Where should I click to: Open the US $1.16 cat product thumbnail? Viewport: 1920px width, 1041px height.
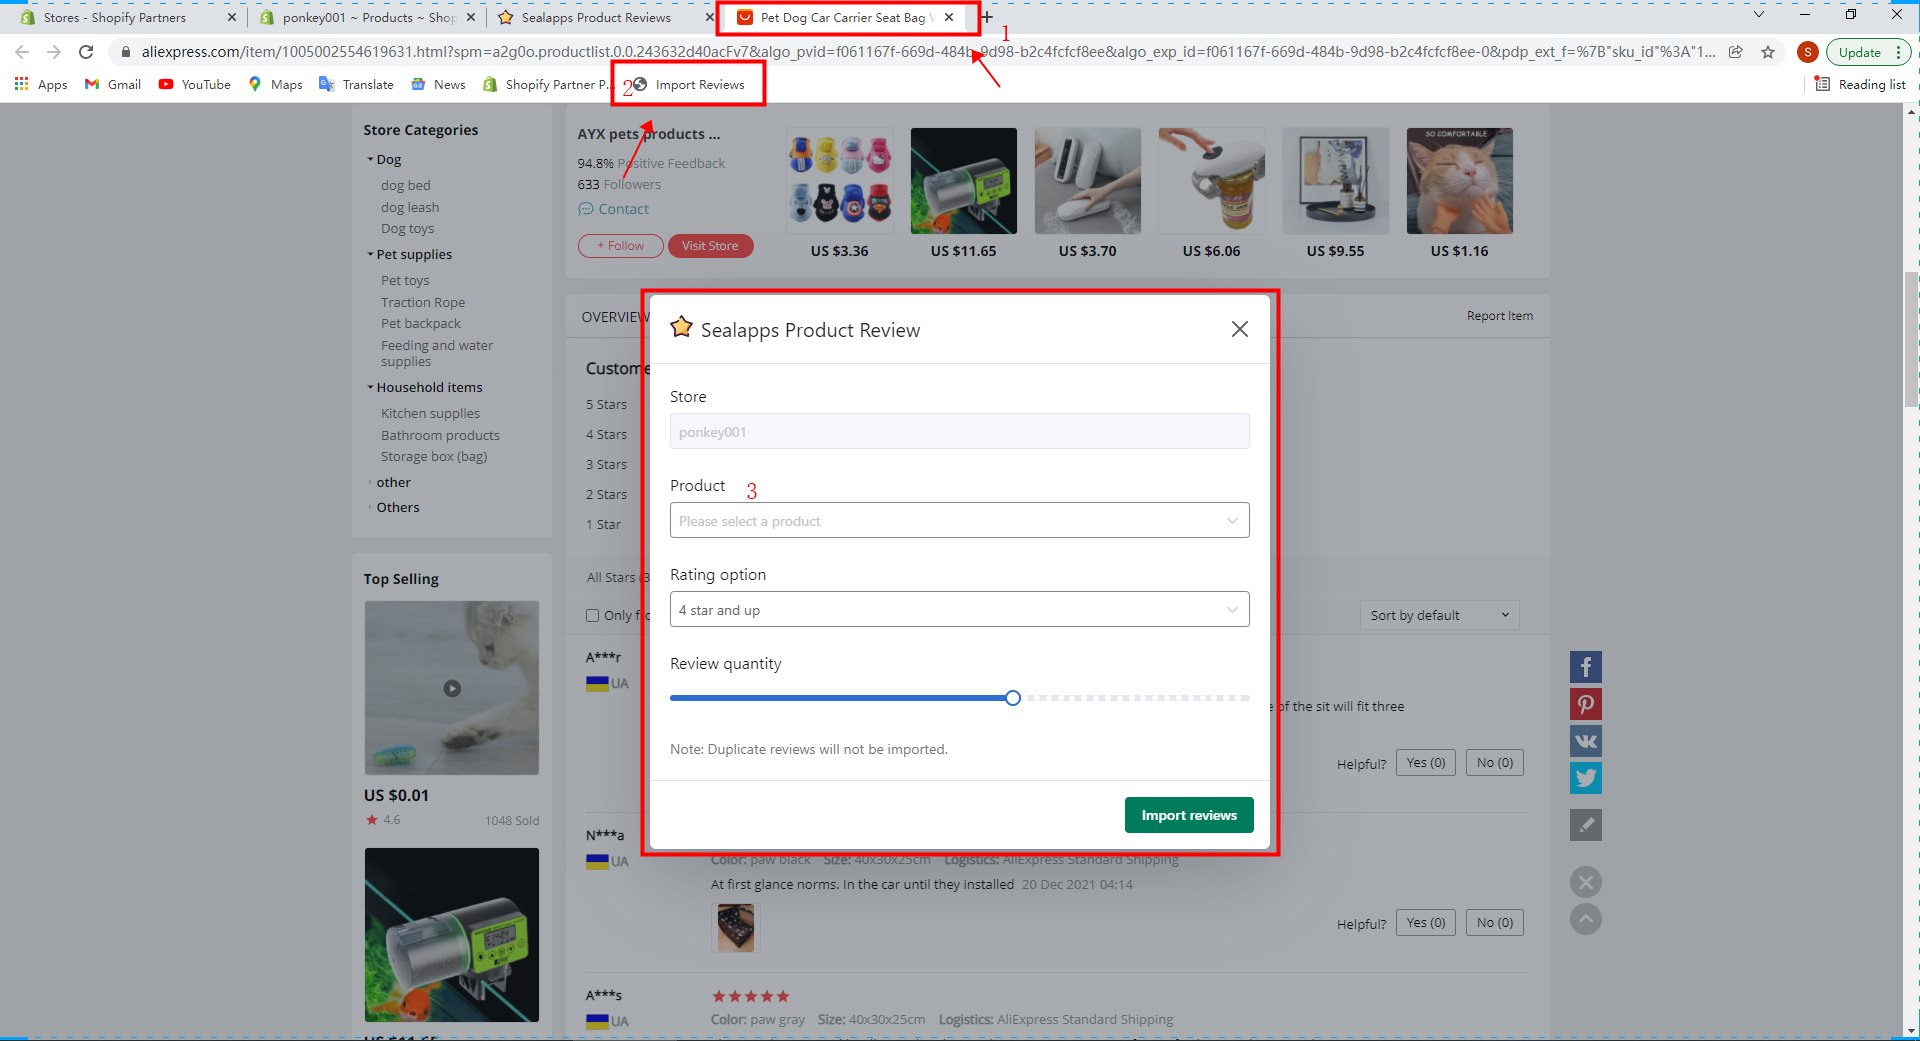[x=1460, y=181]
